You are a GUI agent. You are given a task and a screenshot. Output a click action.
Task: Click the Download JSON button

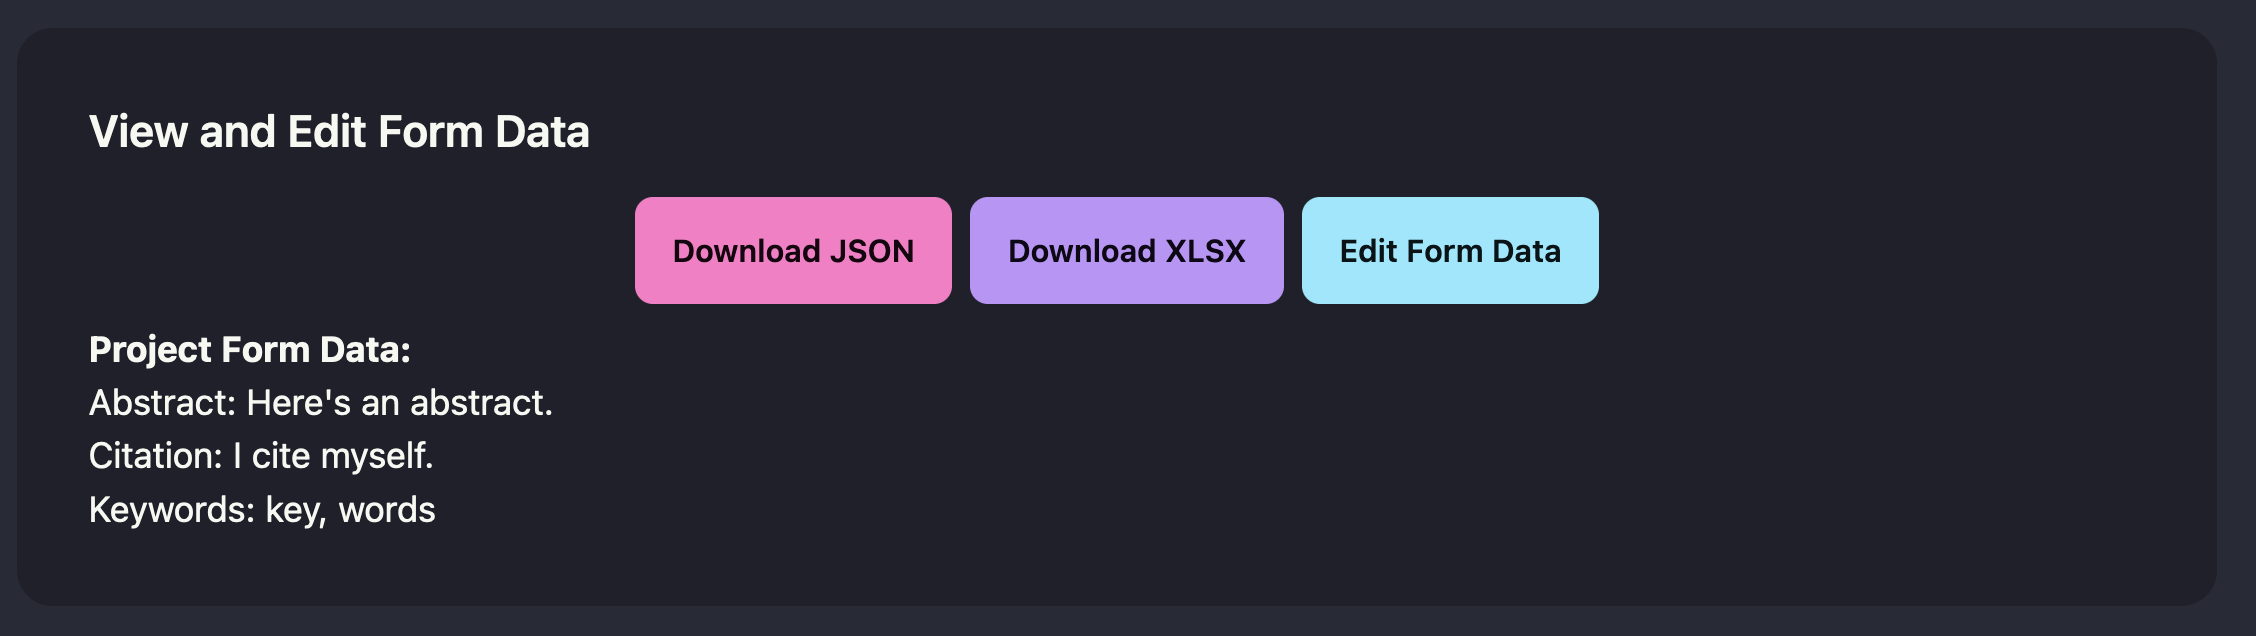(x=793, y=251)
